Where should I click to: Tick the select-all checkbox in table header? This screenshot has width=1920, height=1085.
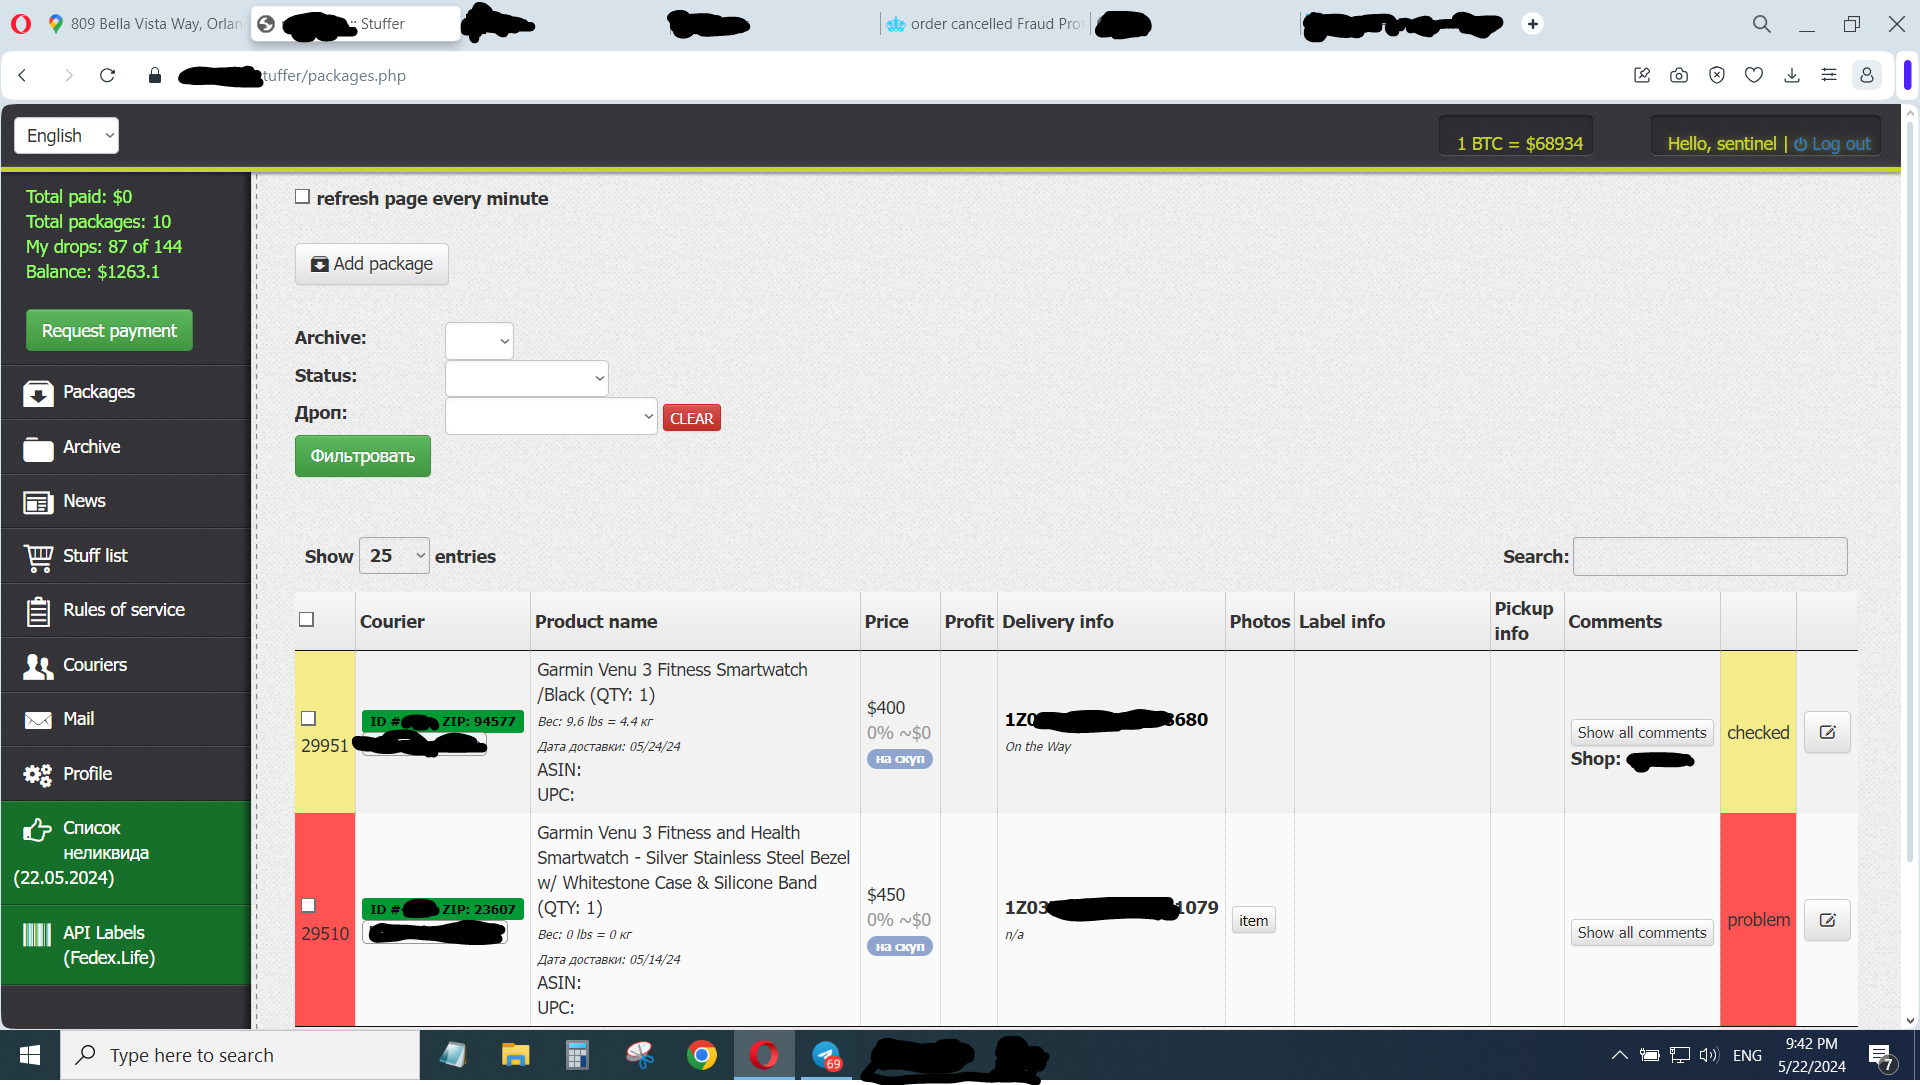click(x=307, y=620)
